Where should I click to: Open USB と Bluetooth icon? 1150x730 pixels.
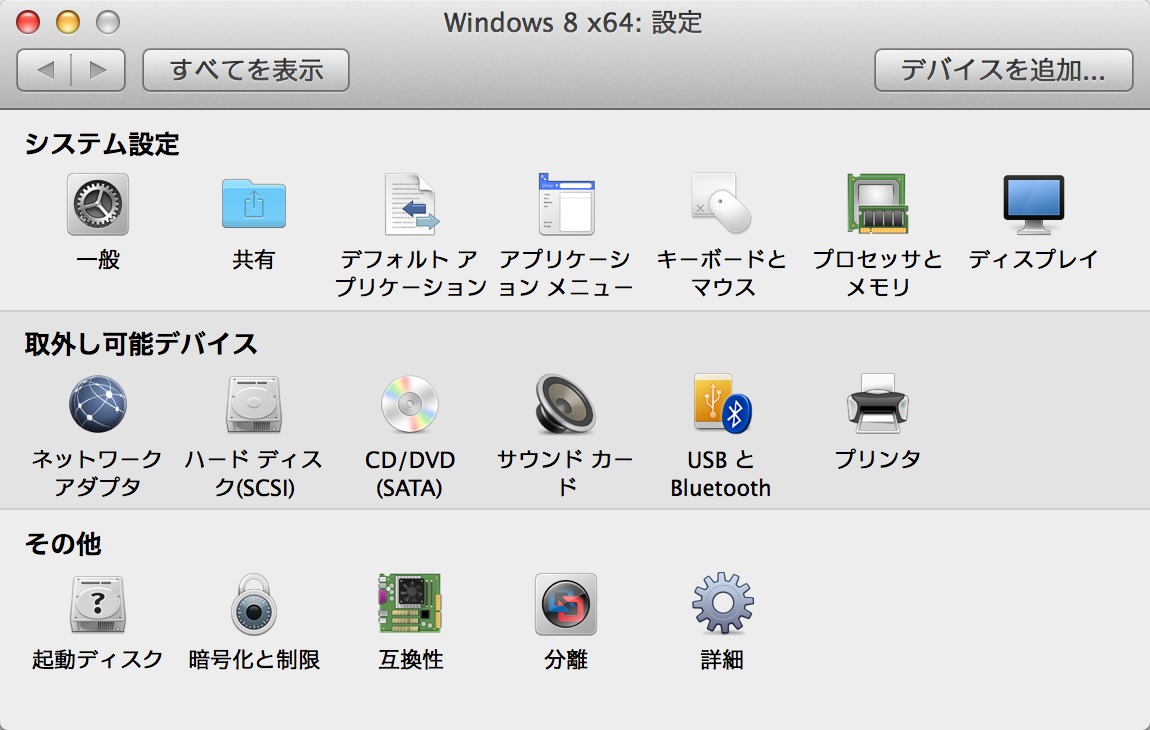pos(722,403)
